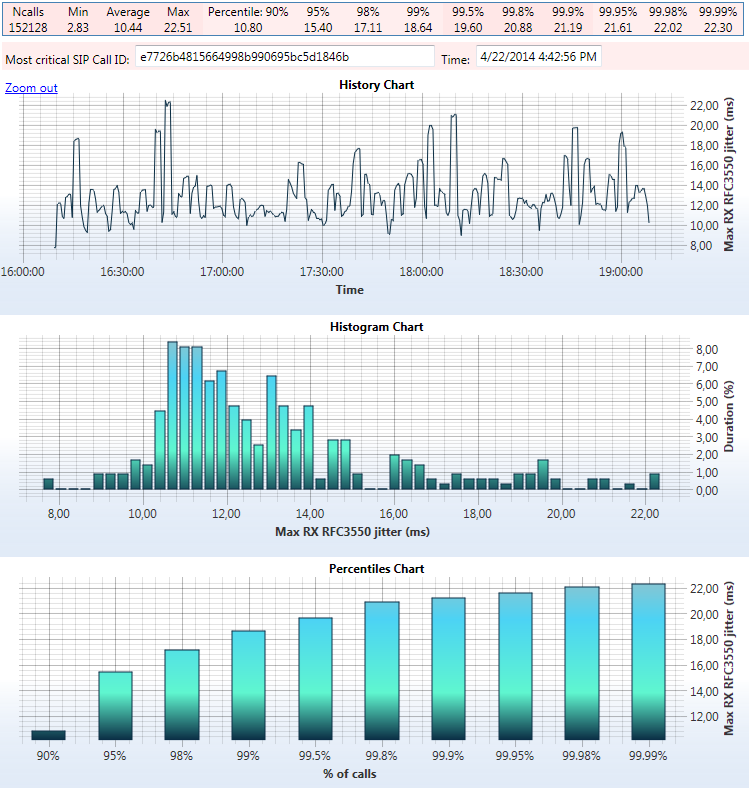Image resolution: width=749 pixels, height=788 pixels.
Task: Select the Max value 22.51 cell
Action: point(178,27)
